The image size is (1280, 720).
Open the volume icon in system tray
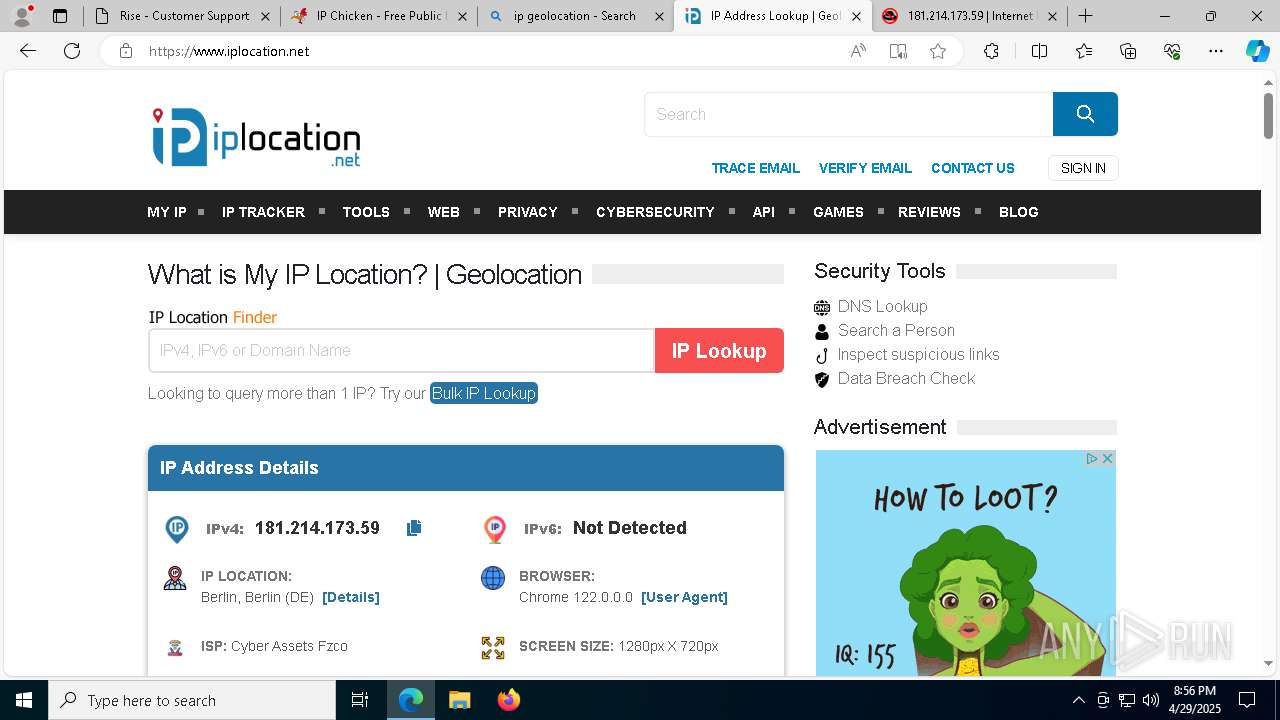click(1150, 700)
